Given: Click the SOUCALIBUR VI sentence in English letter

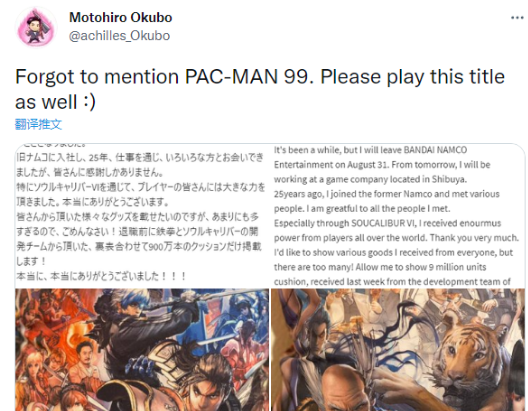Looking at the screenshot, I should [387, 224].
